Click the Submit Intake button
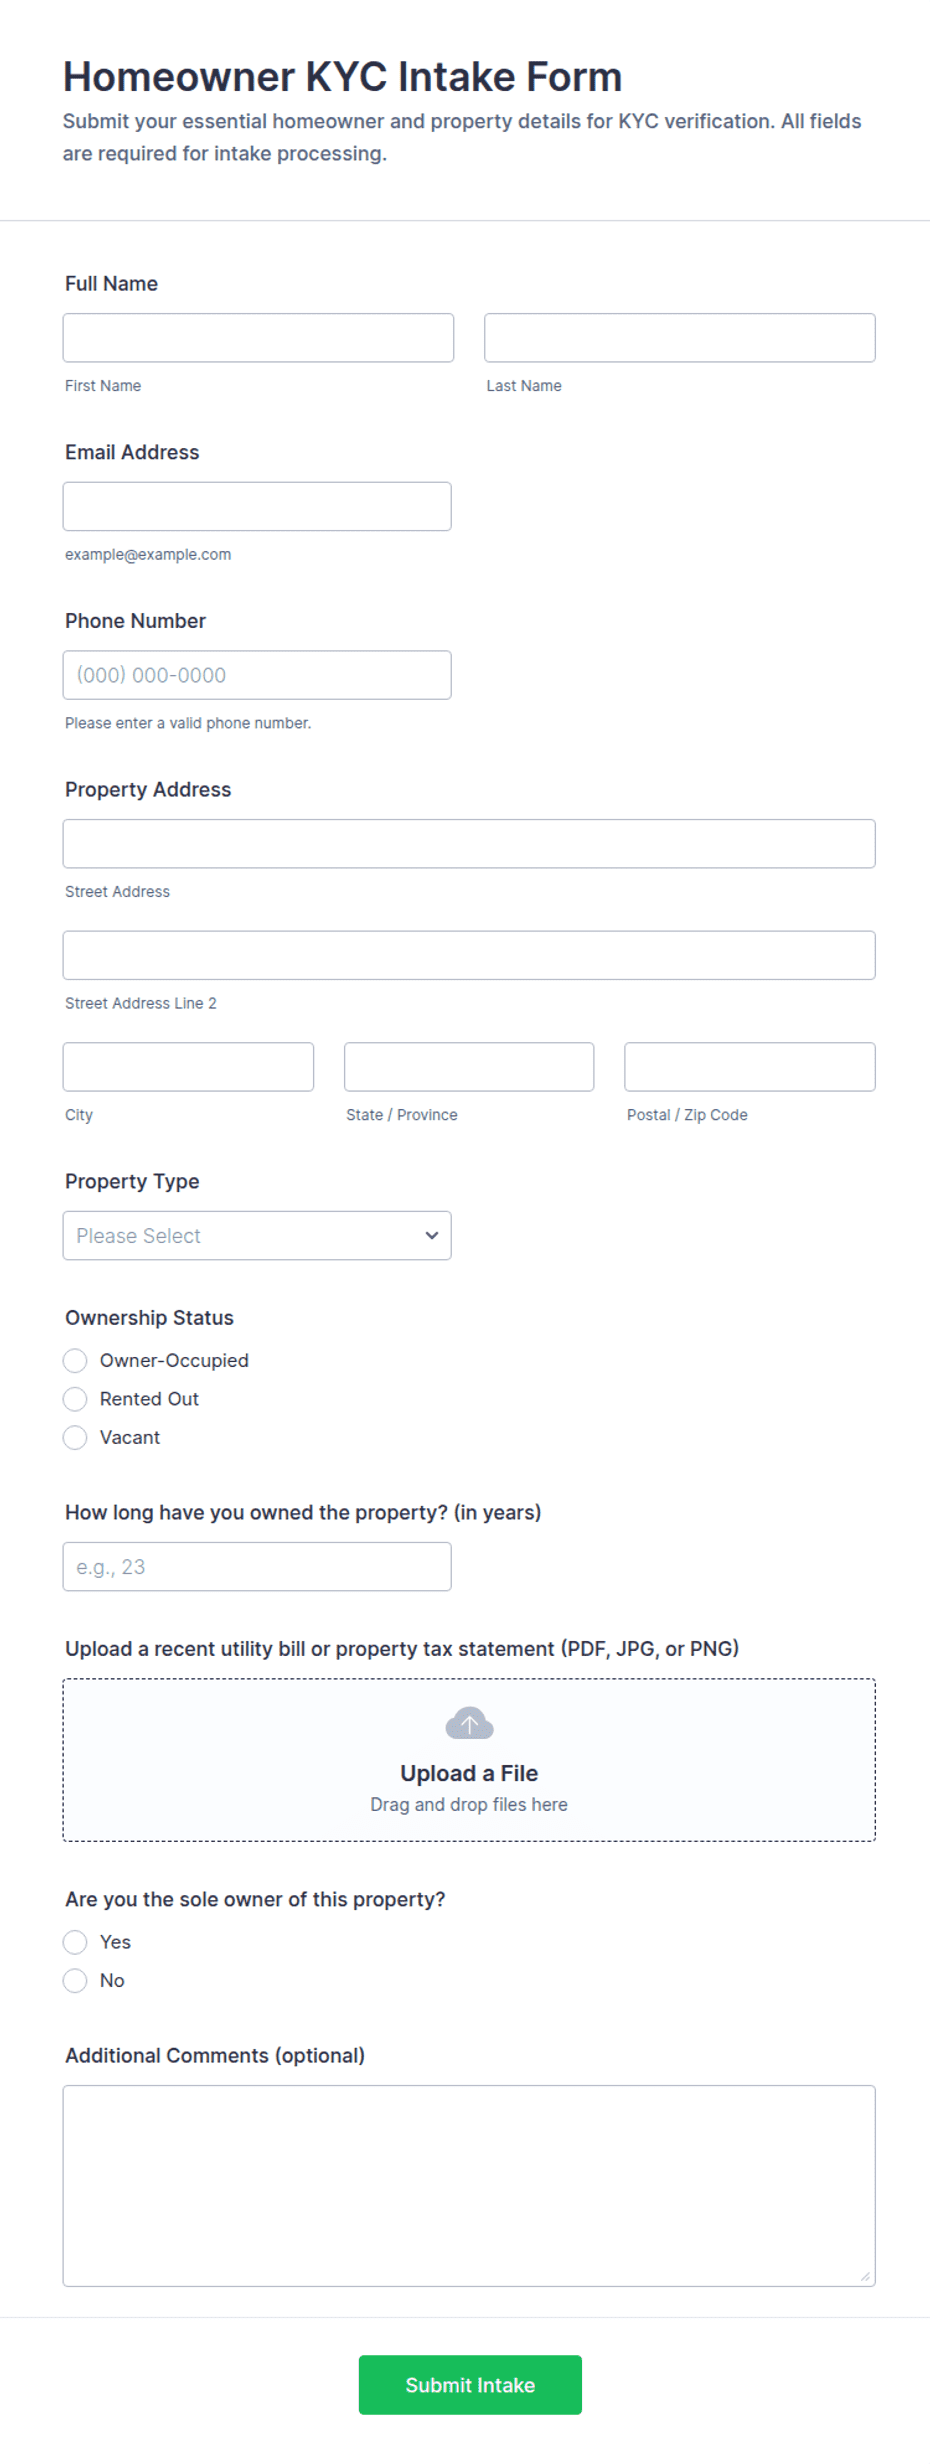 (470, 2385)
